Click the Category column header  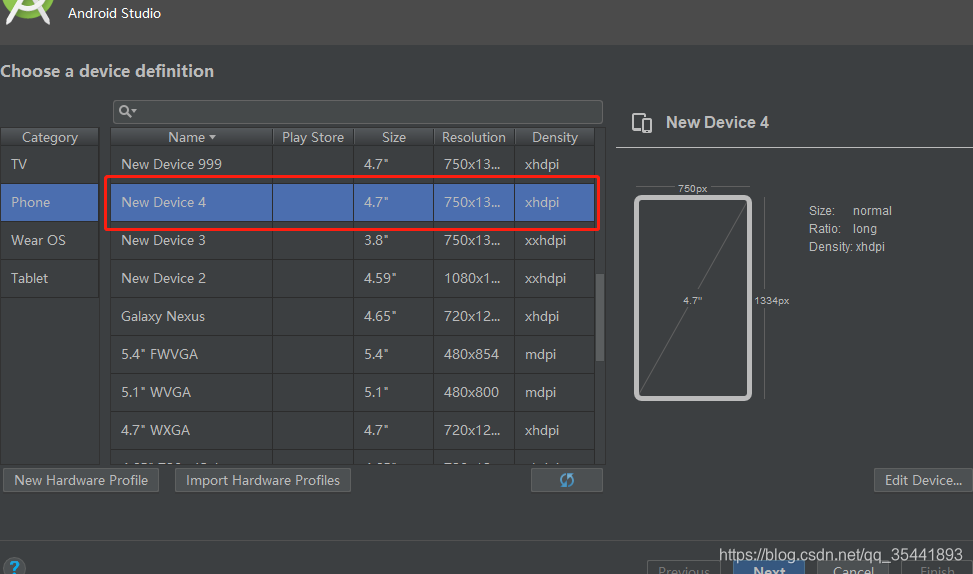click(50, 137)
